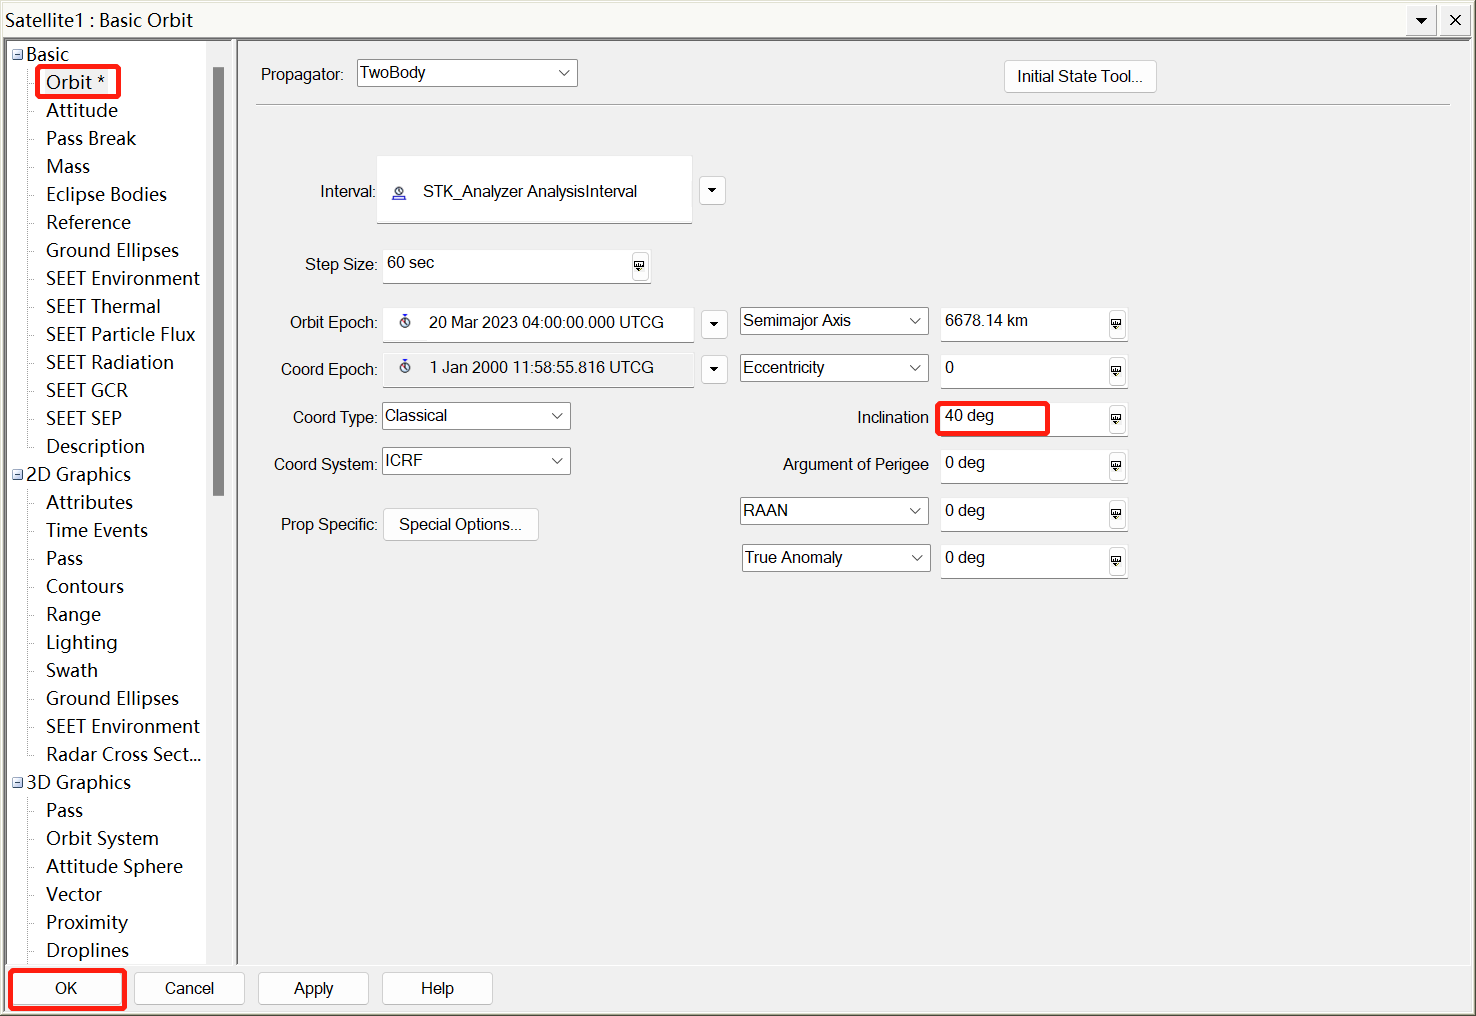Click the property tree vertical scrollbar
Viewport: 1476px width, 1016px height.
pyautogui.click(x=218, y=280)
